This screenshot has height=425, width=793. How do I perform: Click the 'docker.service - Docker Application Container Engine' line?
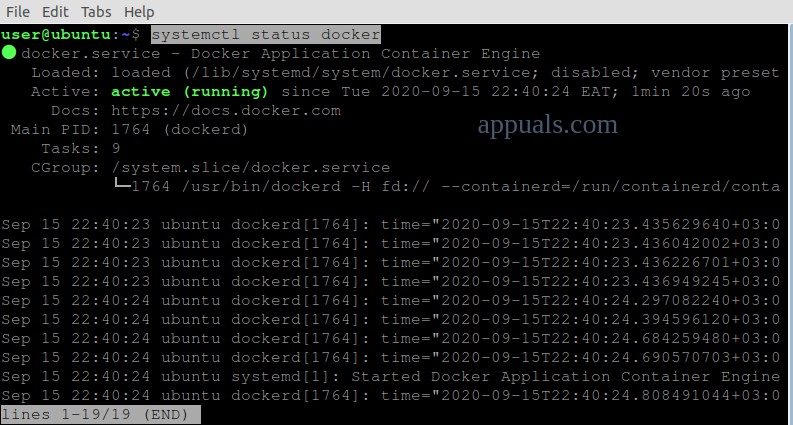[281, 54]
